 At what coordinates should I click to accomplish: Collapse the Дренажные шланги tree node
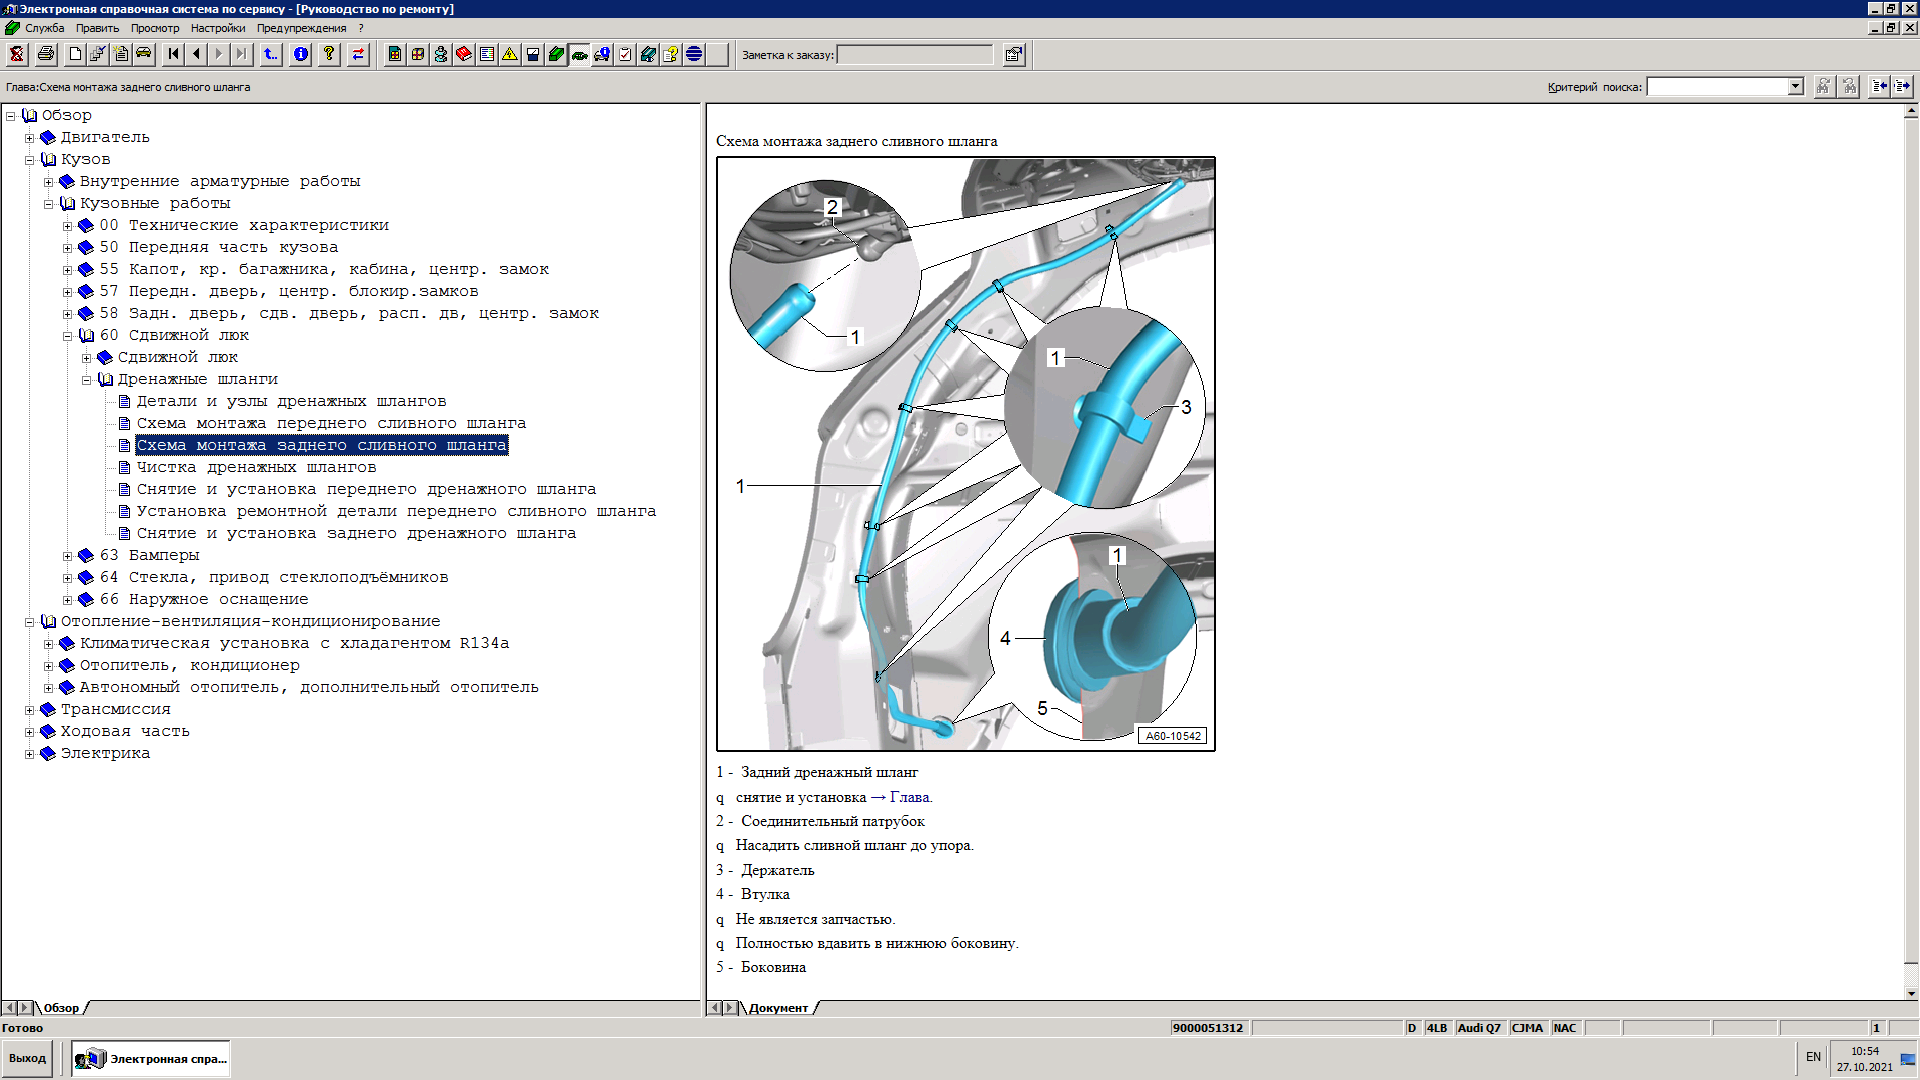pos(87,380)
